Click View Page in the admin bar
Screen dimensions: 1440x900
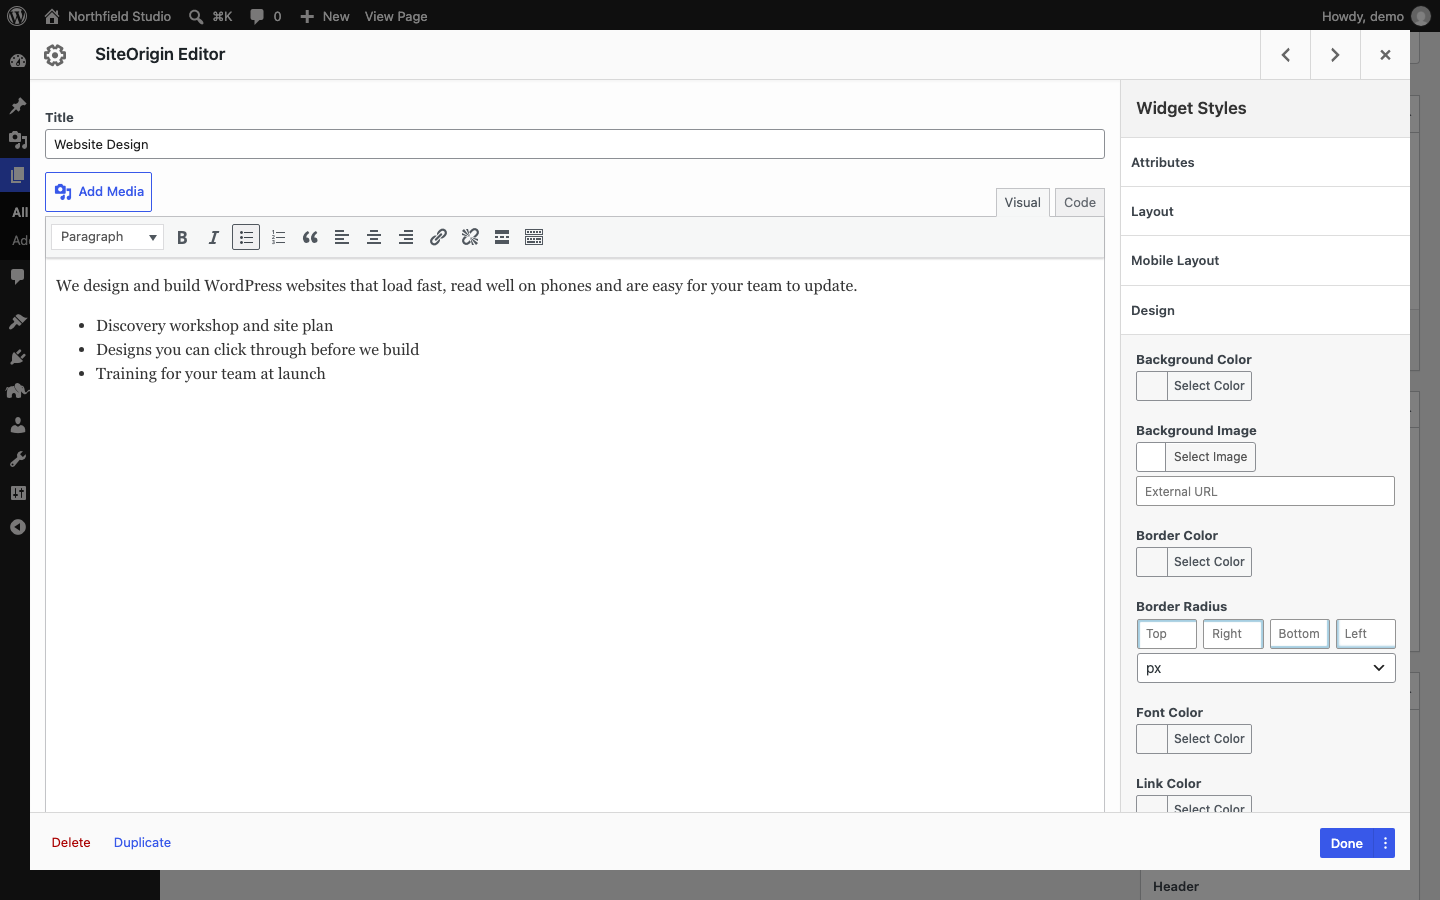click(396, 16)
